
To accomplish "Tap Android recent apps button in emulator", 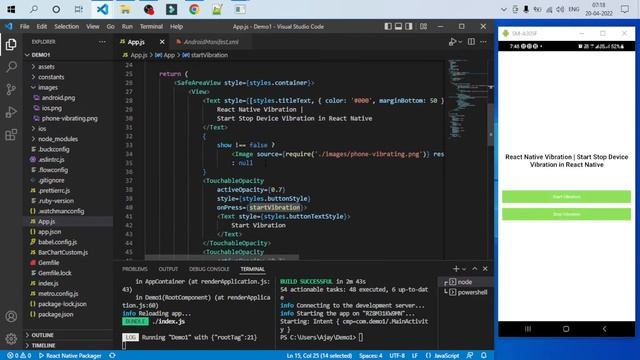I will pyautogui.click(x=528, y=329).
